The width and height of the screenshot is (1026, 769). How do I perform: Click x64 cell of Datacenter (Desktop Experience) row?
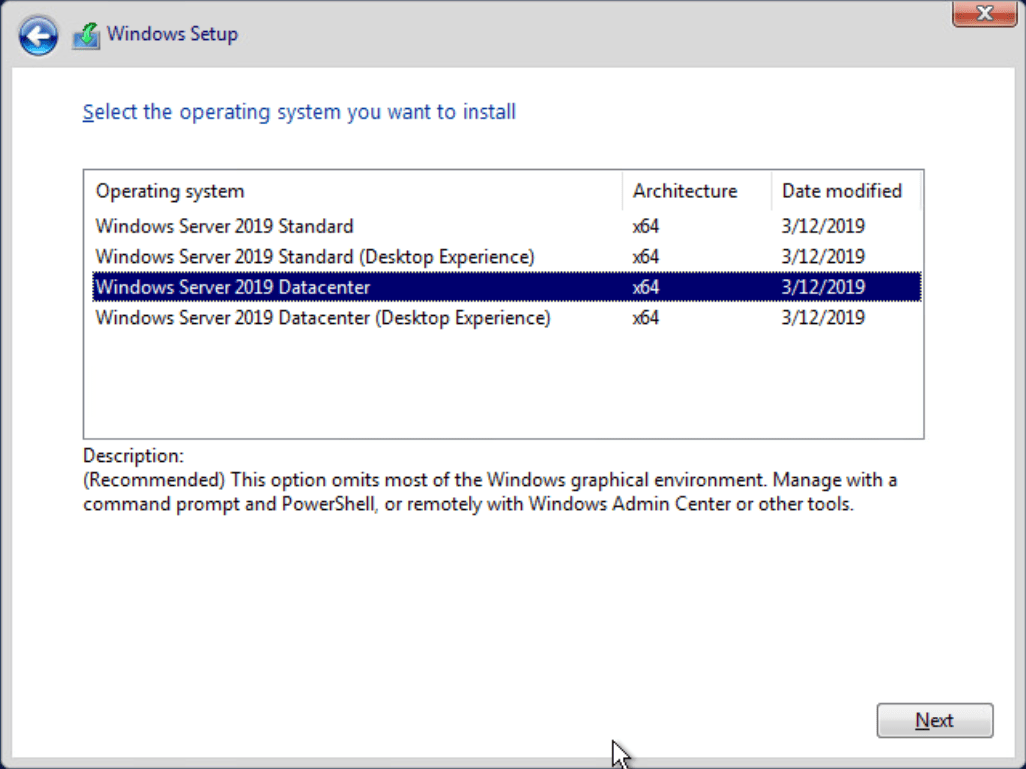[x=646, y=318]
